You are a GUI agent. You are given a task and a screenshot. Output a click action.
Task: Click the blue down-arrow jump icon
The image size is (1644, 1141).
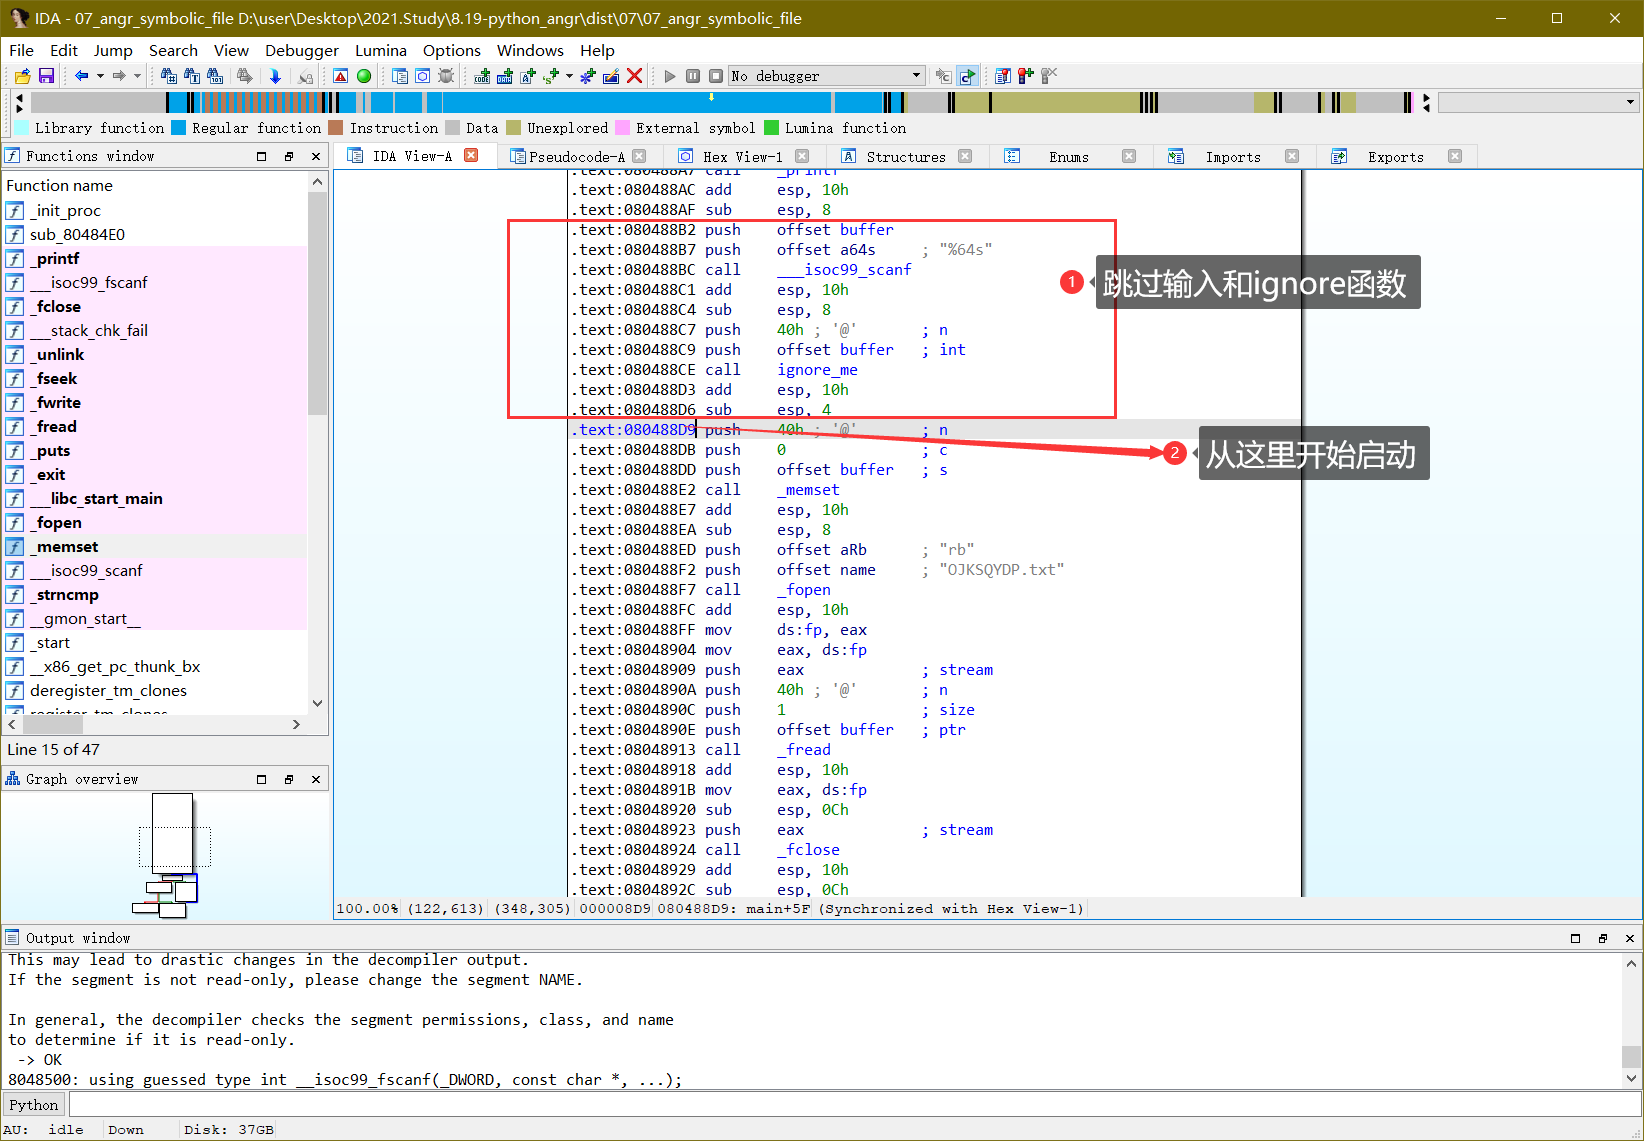point(275,76)
